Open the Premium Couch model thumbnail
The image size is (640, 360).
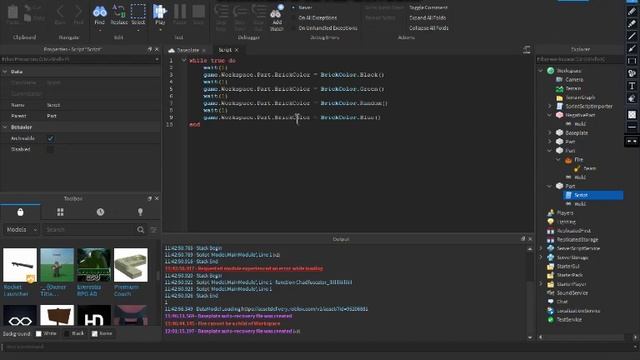coord(131,265)
